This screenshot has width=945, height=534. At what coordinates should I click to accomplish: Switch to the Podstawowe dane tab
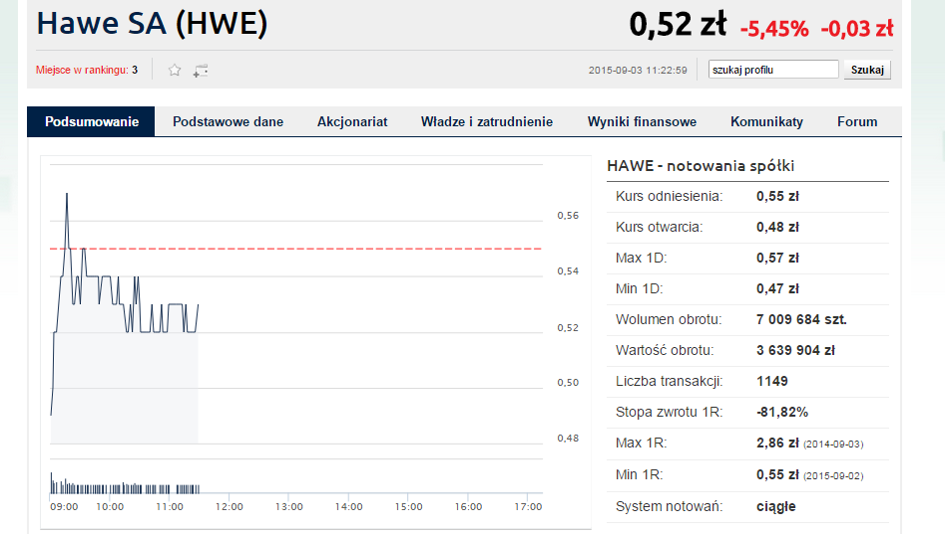coord(228,122)
